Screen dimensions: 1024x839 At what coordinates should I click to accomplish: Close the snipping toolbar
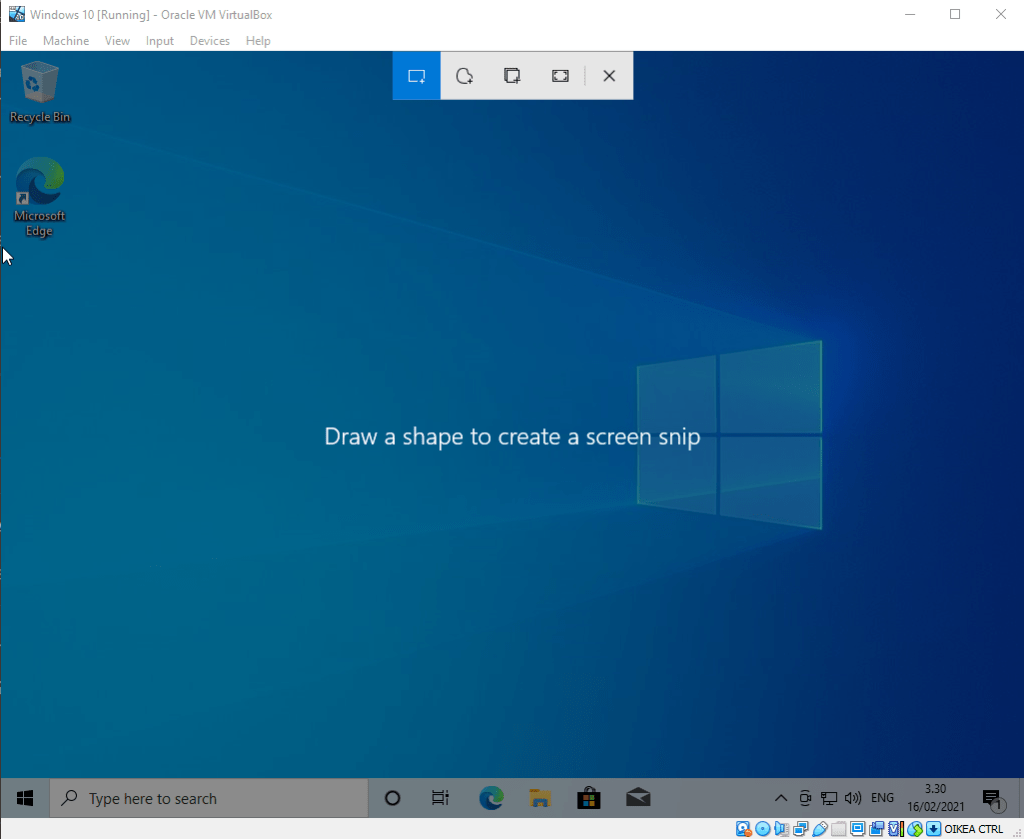pos(609,76)
